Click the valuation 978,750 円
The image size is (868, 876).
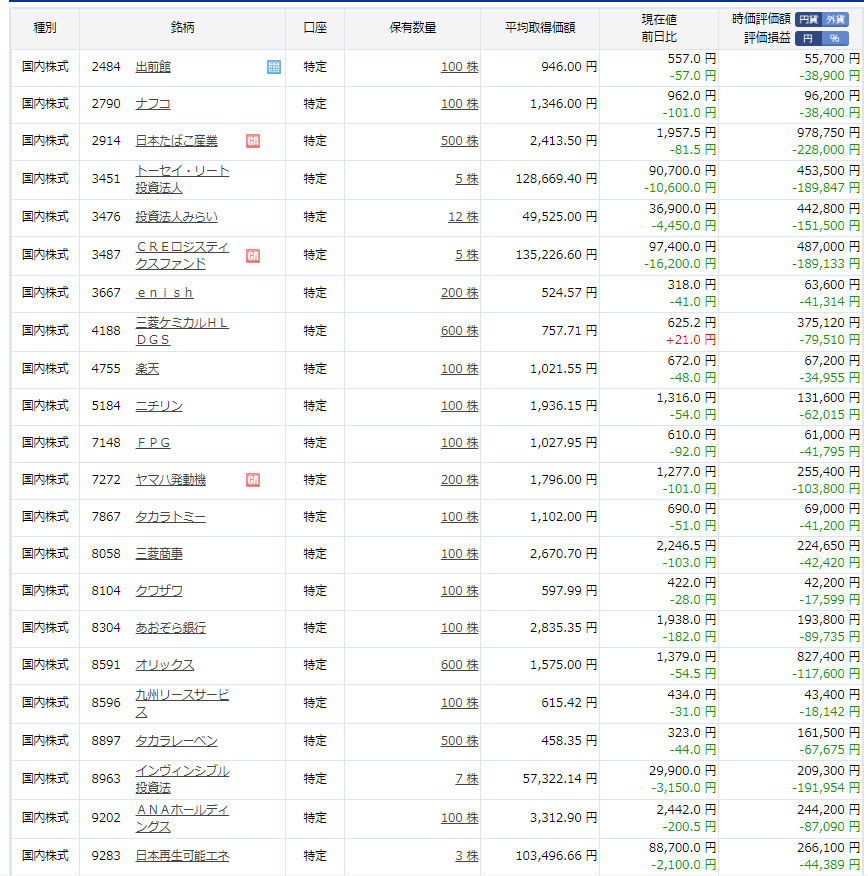click(x=828, y=133)
